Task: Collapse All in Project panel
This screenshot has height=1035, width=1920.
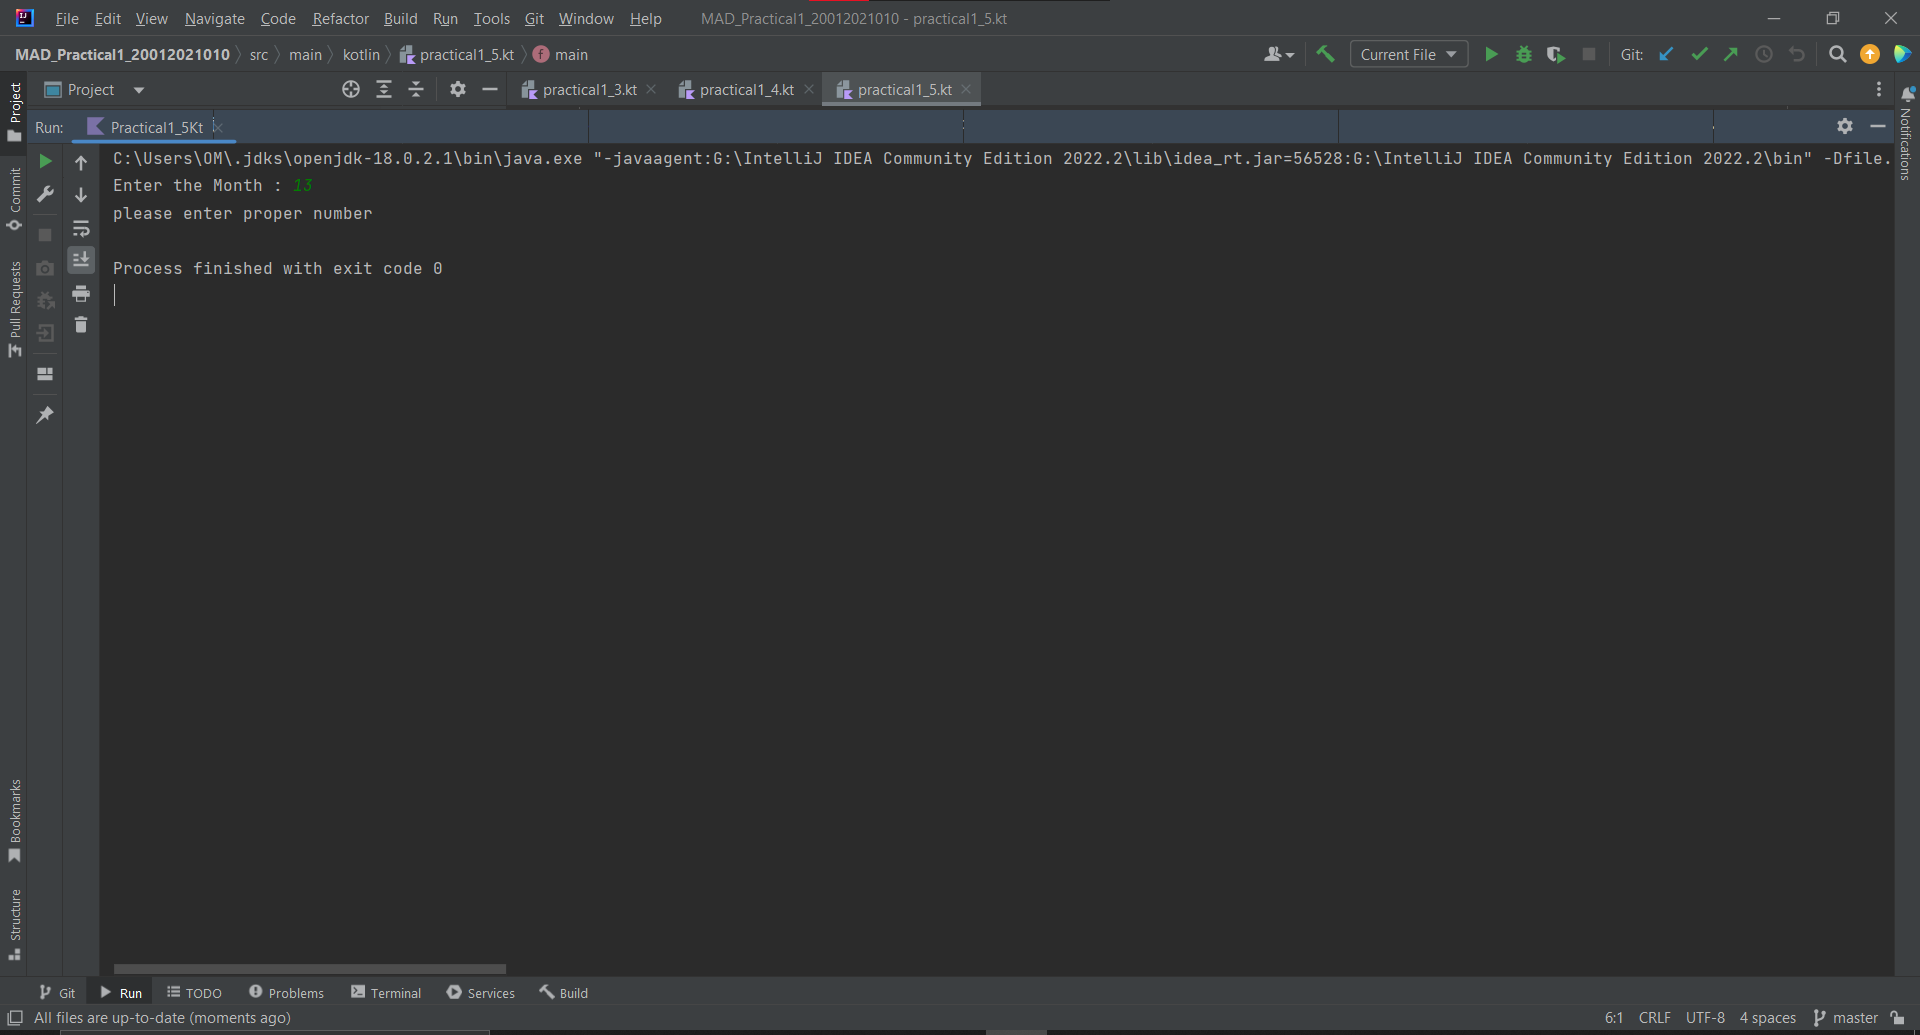Action: click(416, 89)
